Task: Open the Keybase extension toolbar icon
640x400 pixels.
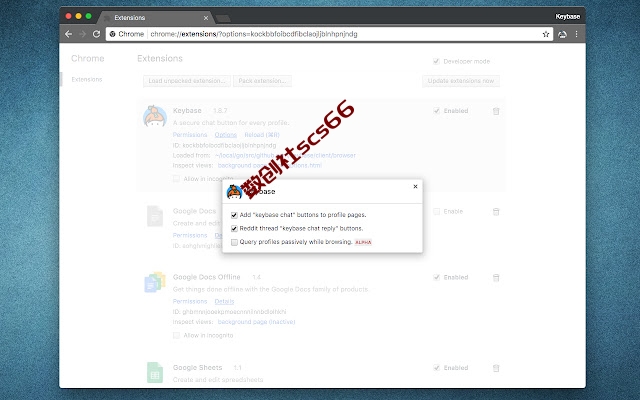Action: click(x=562, y=34)
